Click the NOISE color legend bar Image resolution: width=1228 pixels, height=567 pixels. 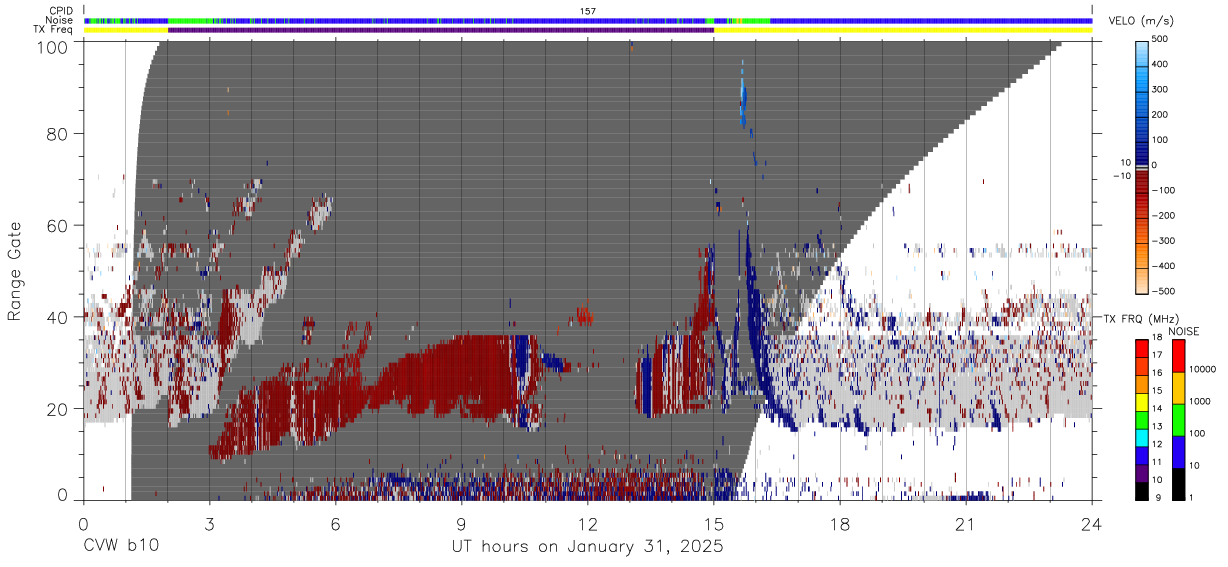(1177, 419)
